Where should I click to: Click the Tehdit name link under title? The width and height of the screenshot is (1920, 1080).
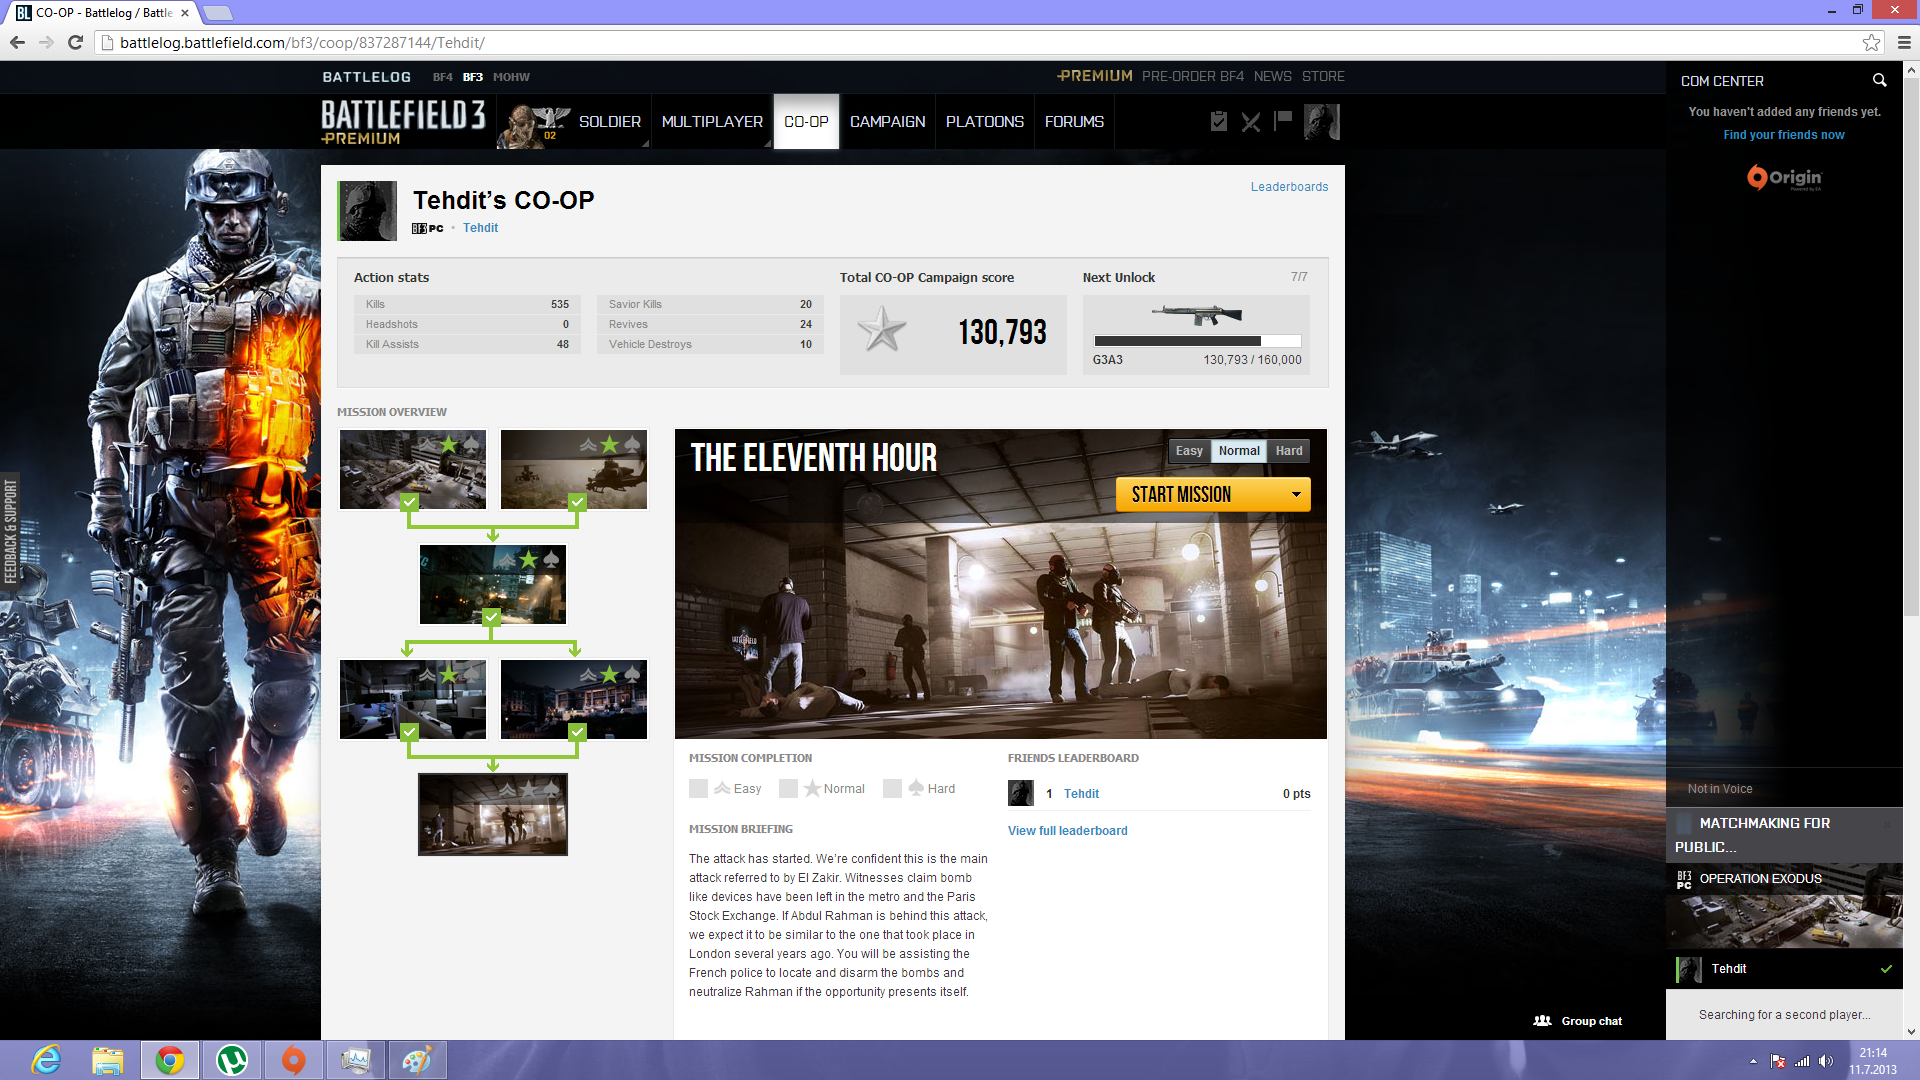tap(480, 228)
